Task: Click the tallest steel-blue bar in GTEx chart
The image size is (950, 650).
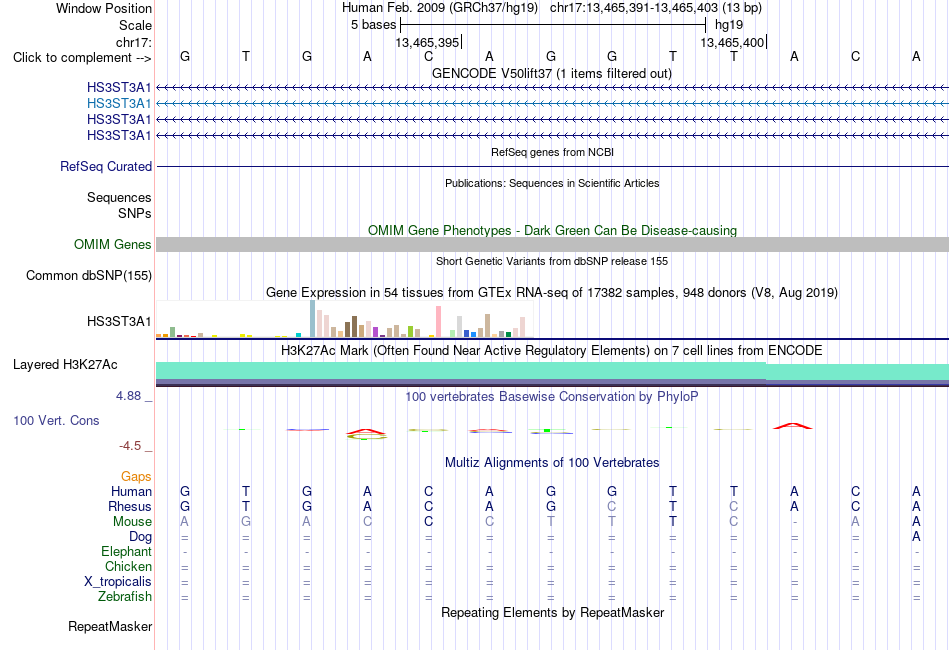Action: (x=312, y=319)
